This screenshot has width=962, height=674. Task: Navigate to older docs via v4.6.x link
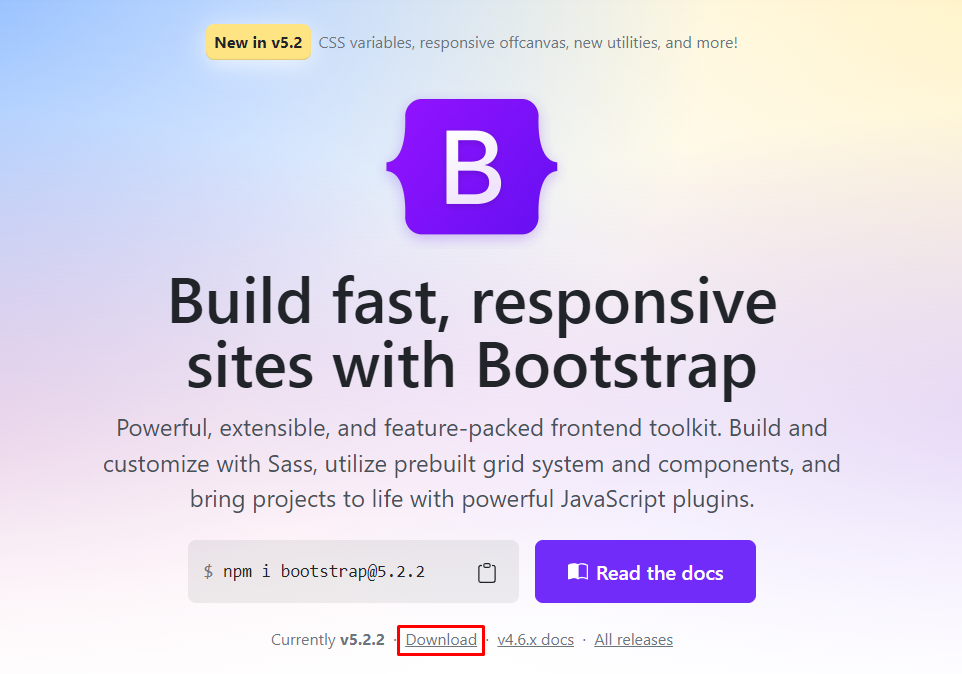click(x=535, y=639)
